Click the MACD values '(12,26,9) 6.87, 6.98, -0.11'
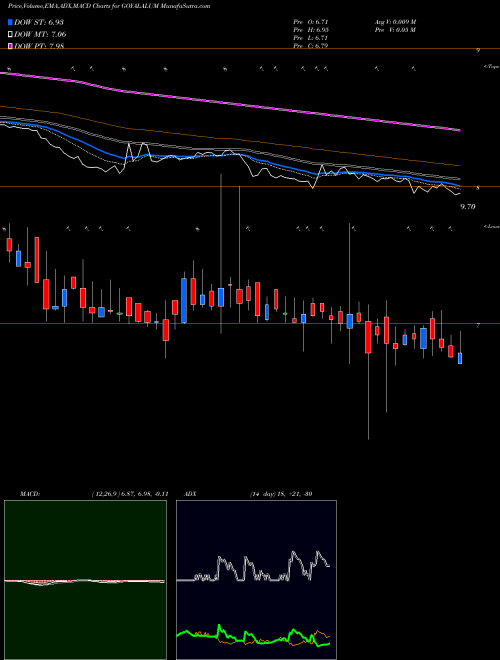This screenshot has width=500, height=660. click(130, 494)
